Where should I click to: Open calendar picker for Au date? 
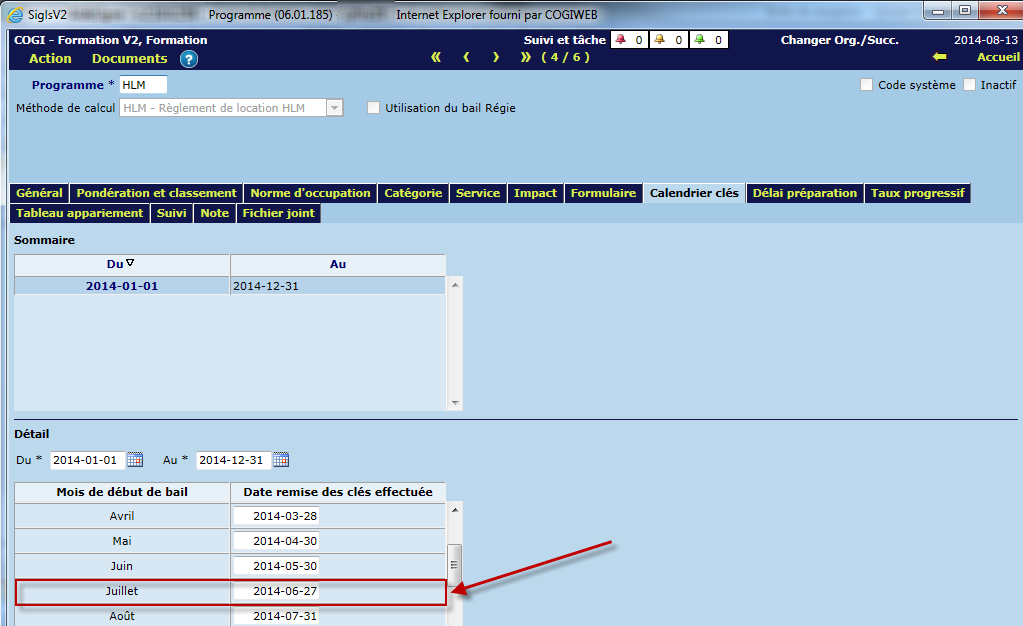point(281,460)
